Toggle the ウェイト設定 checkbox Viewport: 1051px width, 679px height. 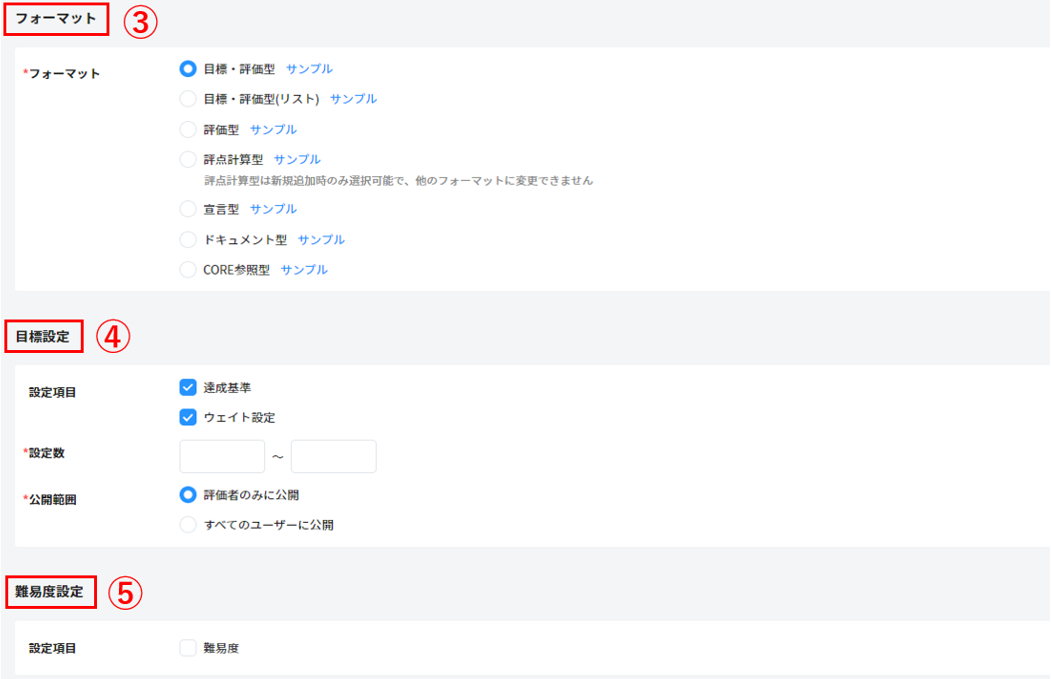pyautogui.click(x=188, y=417)
